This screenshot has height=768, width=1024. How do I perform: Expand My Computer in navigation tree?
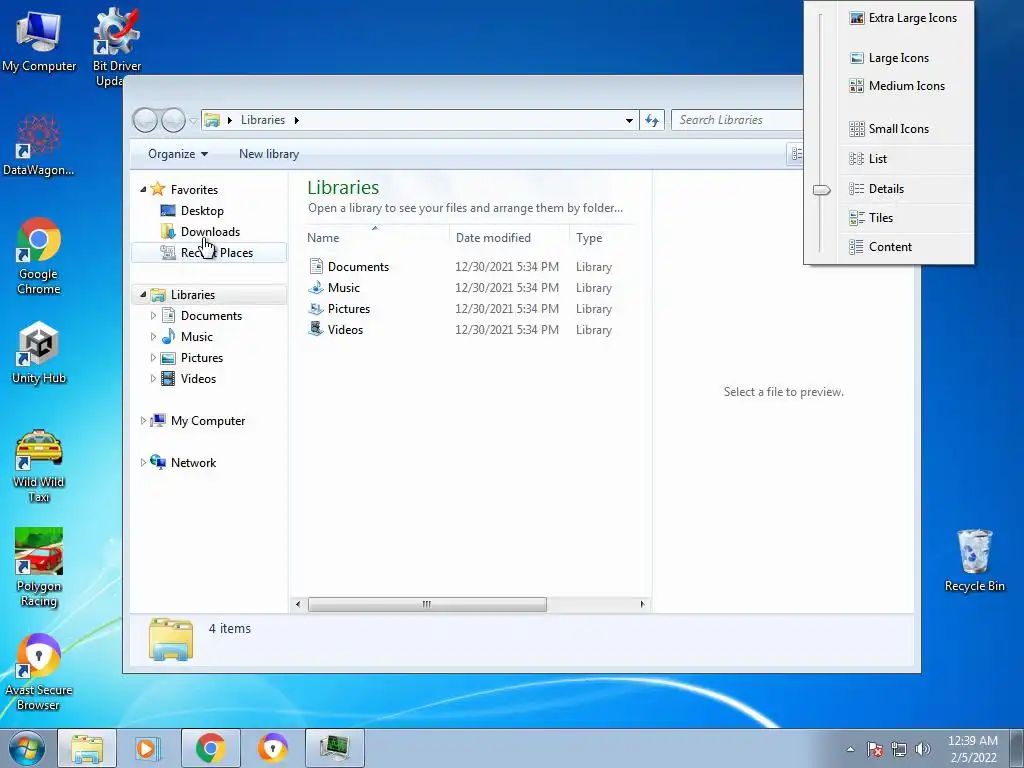(x=144, y=421)
